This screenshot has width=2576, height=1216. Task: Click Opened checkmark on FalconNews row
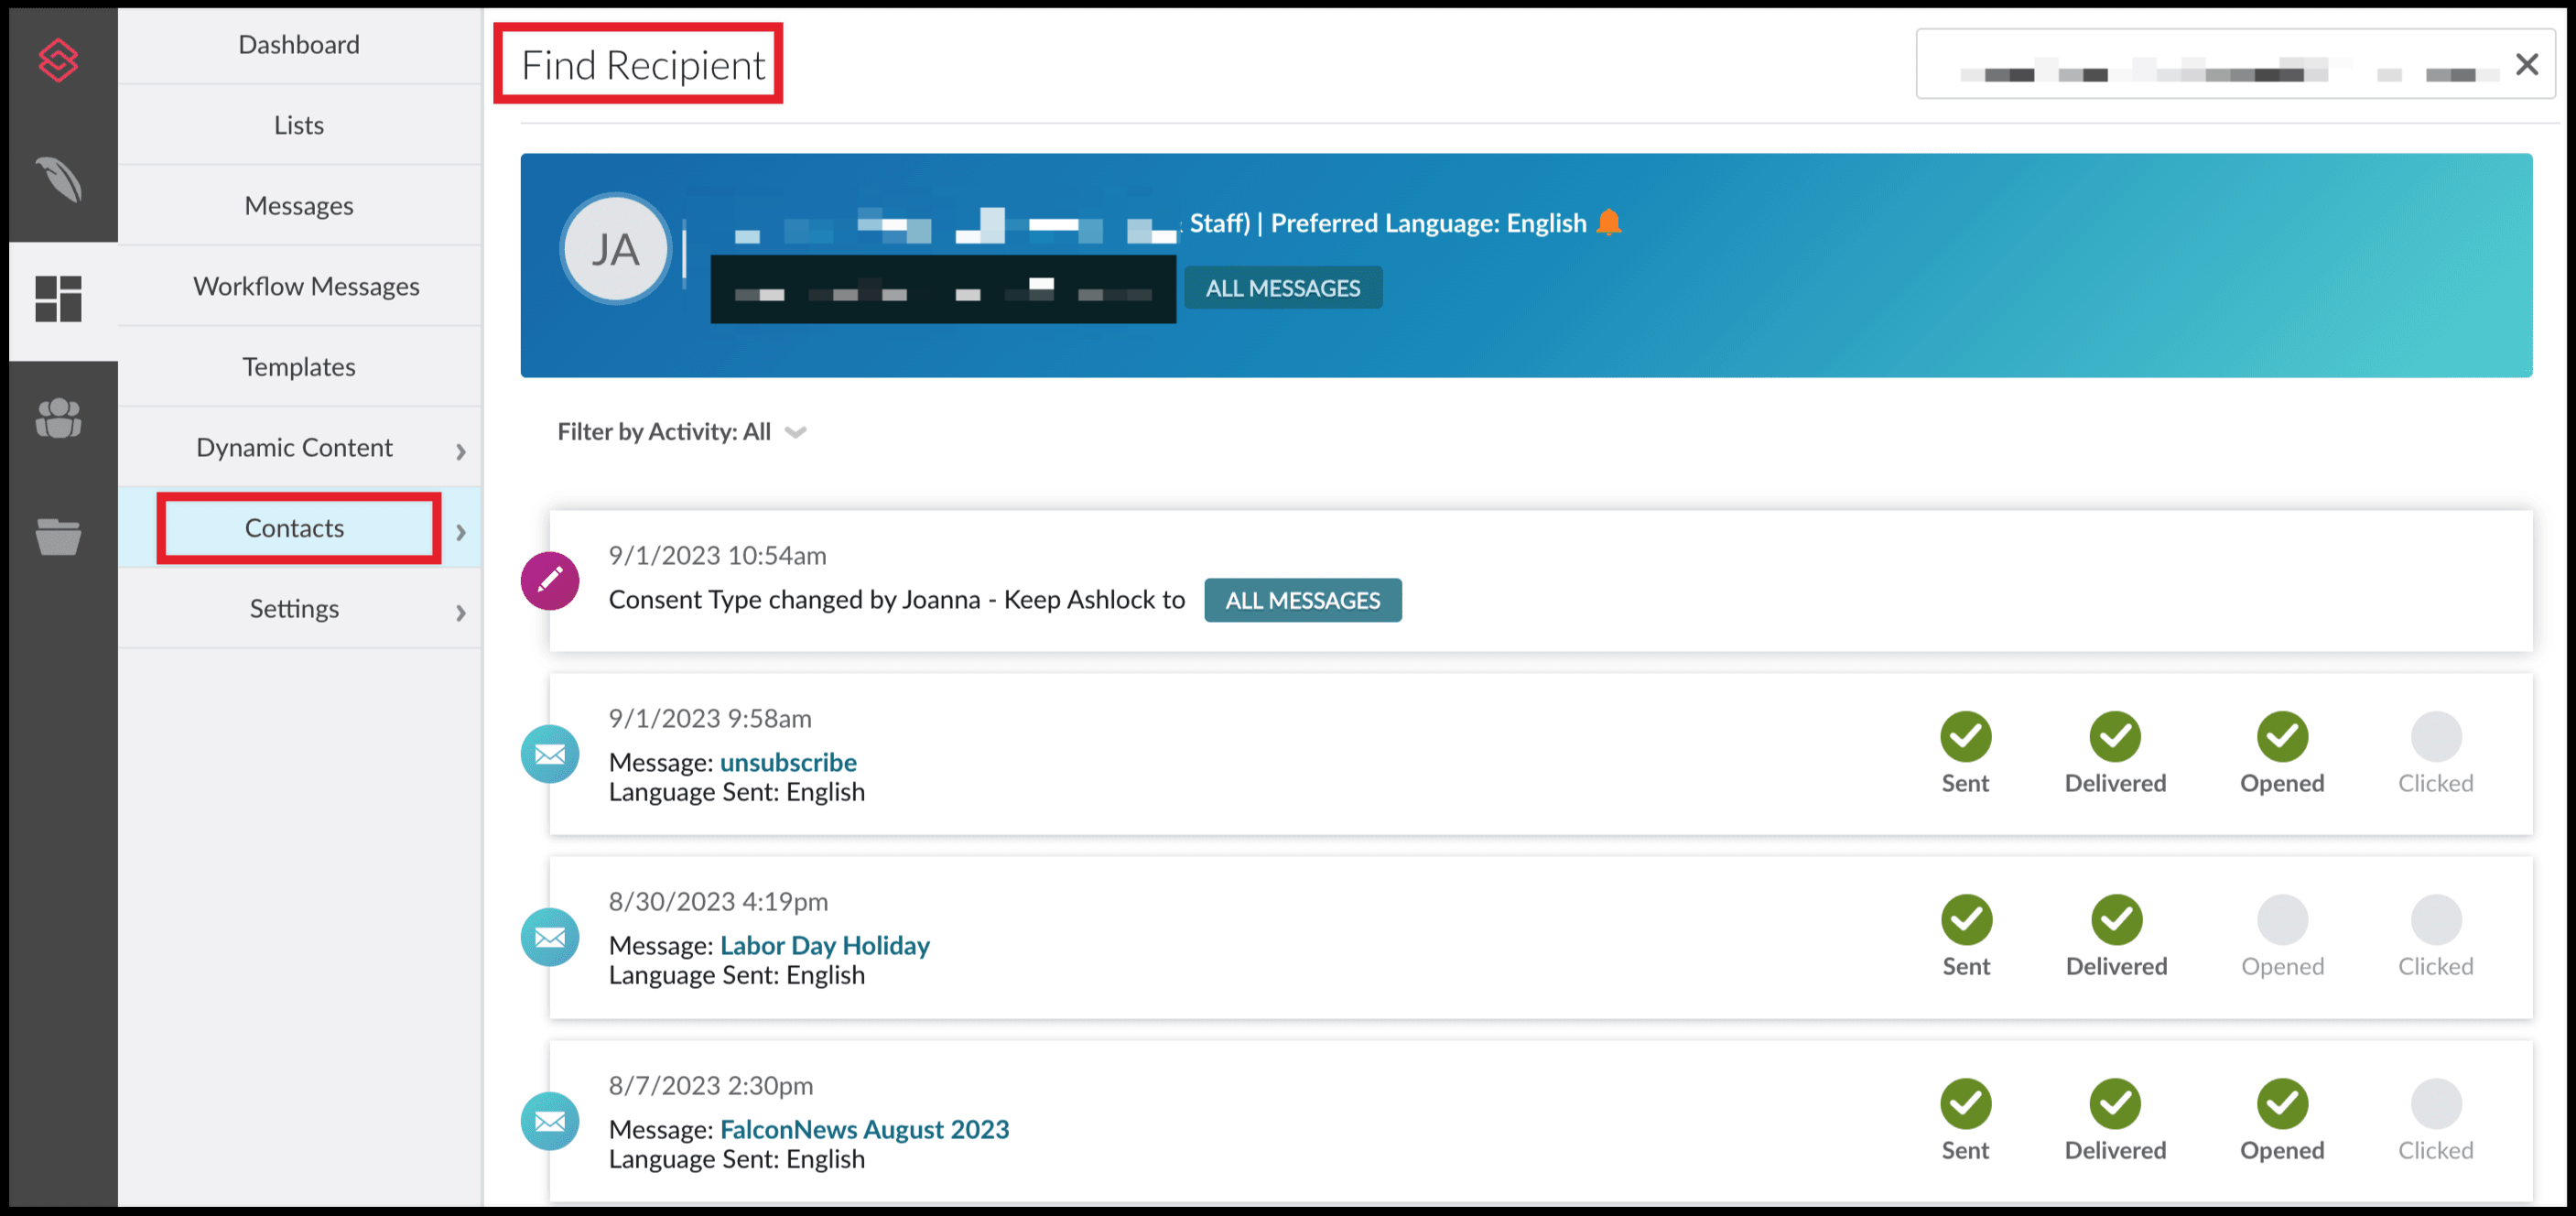click(x=2282, y=1104)
